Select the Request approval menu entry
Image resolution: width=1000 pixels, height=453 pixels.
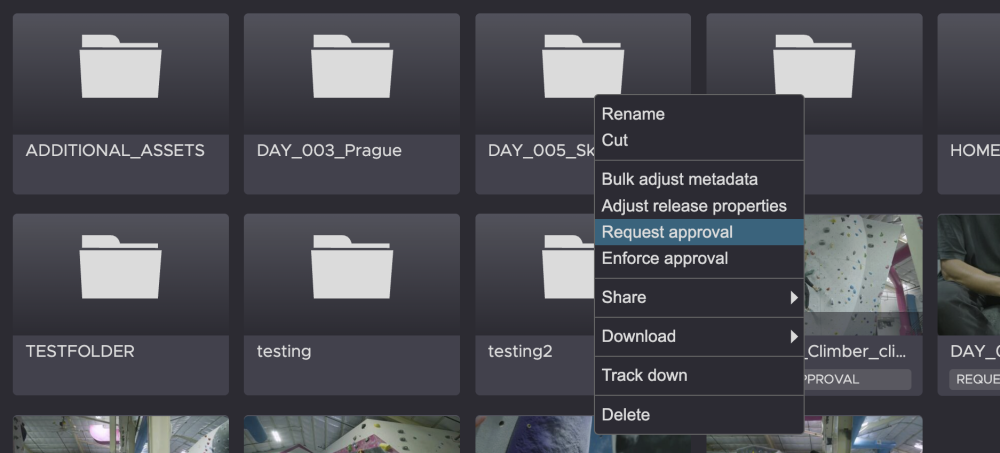[x=667, y=232]
